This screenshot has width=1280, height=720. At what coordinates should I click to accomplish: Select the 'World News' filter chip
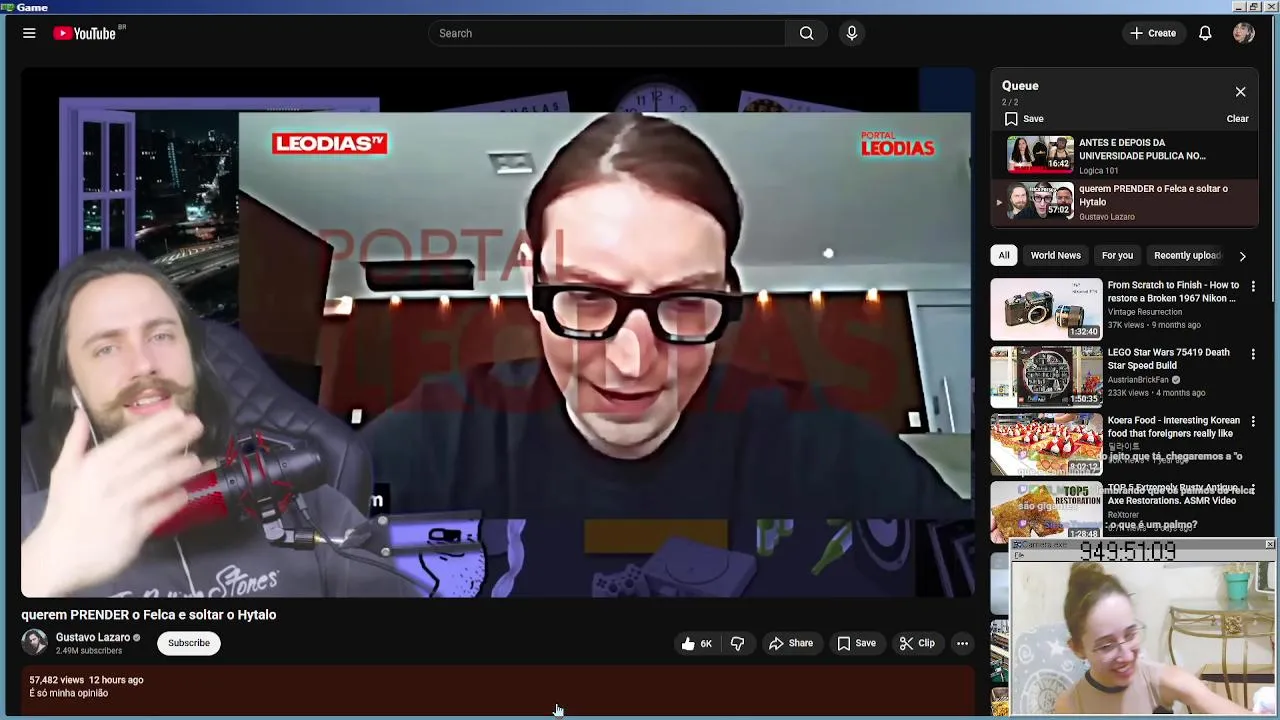[x=1055, y=255]
